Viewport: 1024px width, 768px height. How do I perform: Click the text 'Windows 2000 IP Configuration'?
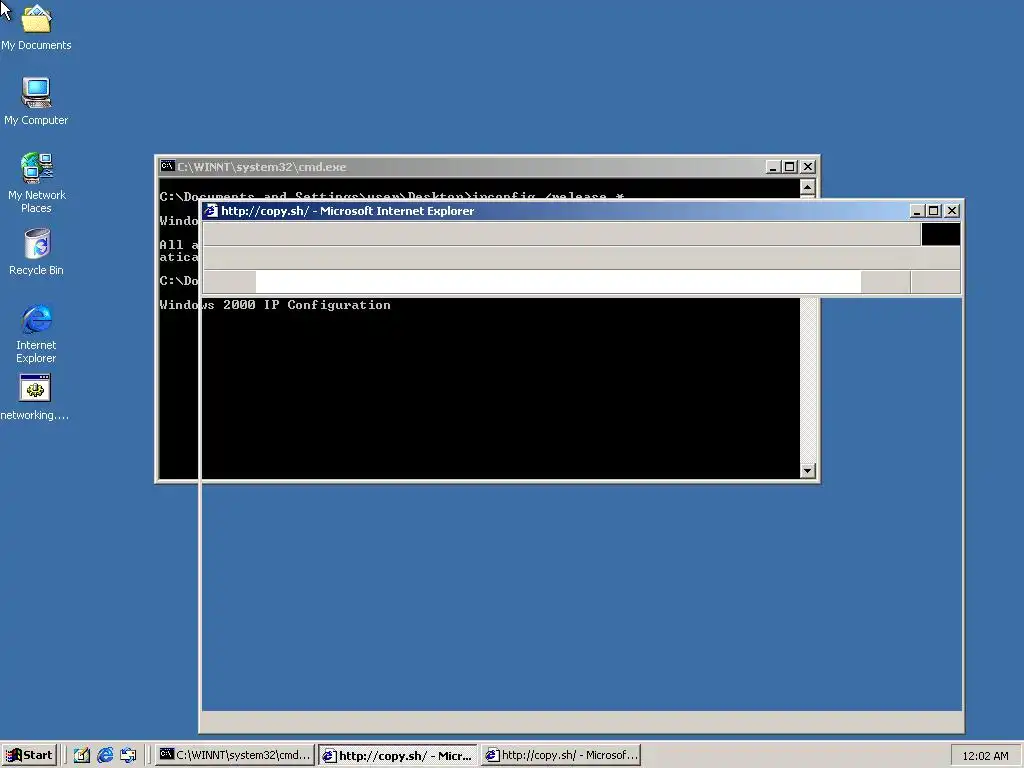coord(275,305)
